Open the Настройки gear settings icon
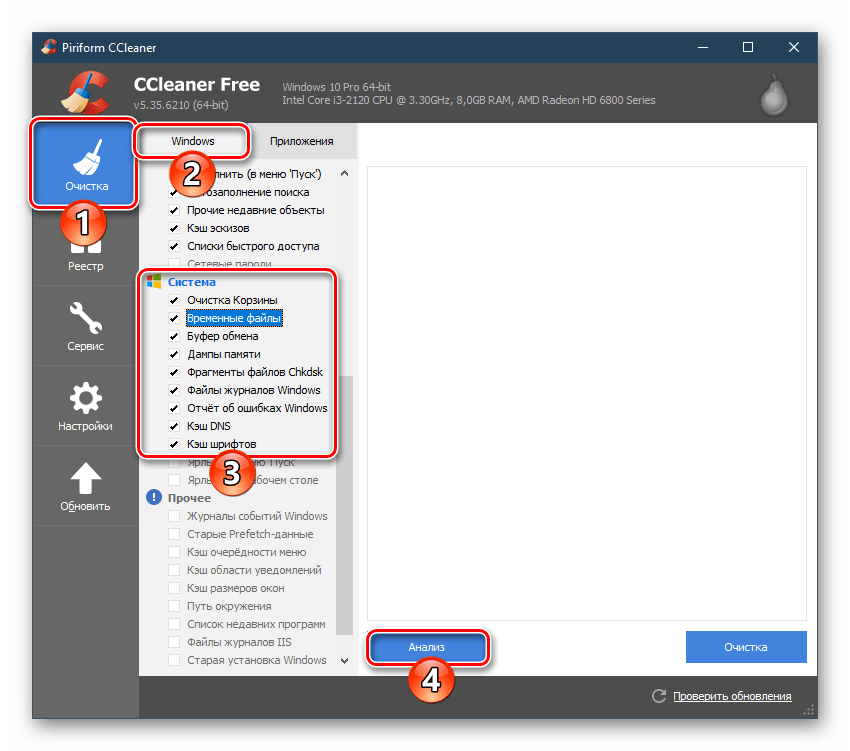850x751 pixels. [x=85, y=399]
